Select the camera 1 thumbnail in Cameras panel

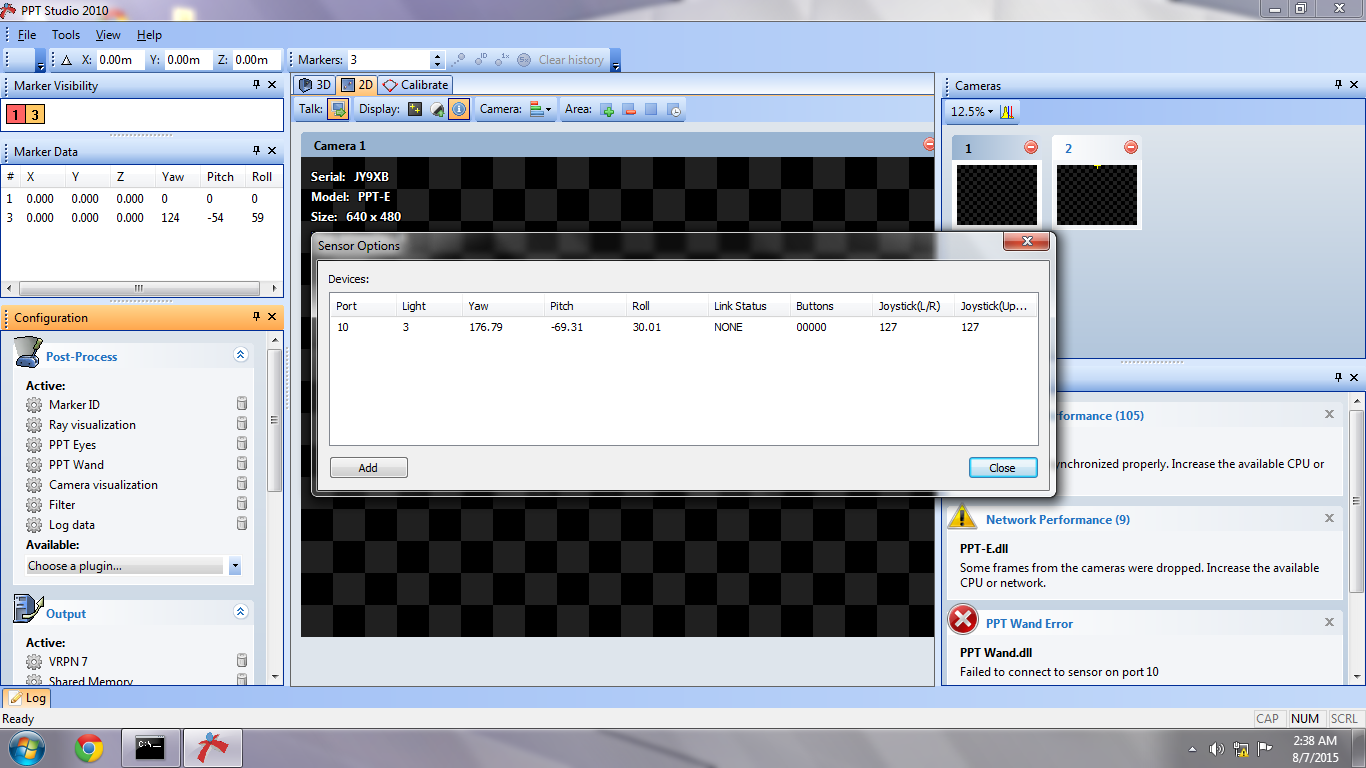tap(996, 195)
